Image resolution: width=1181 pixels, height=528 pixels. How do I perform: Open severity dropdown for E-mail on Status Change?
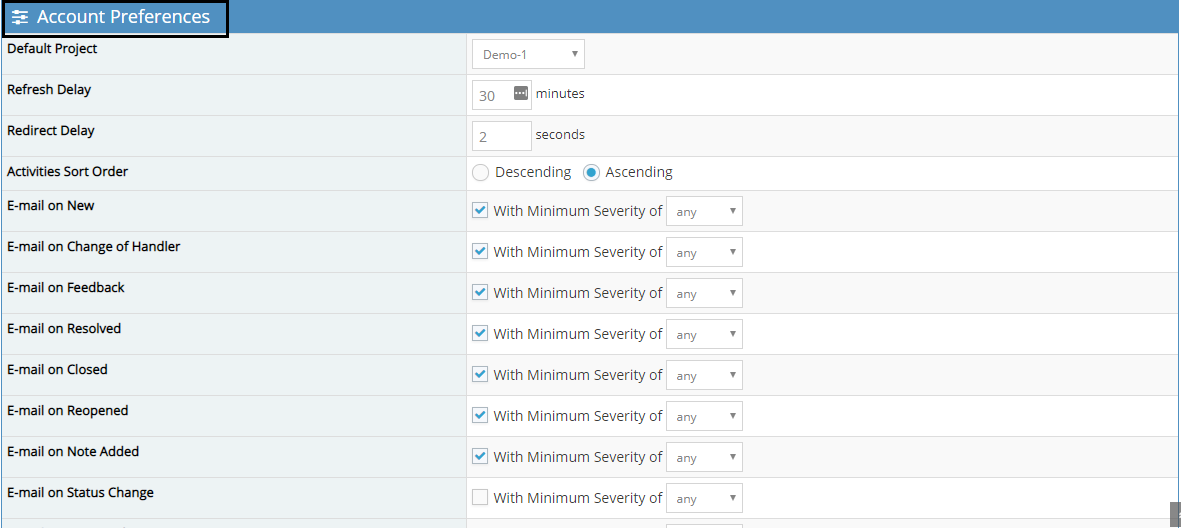tap(704, 498)
